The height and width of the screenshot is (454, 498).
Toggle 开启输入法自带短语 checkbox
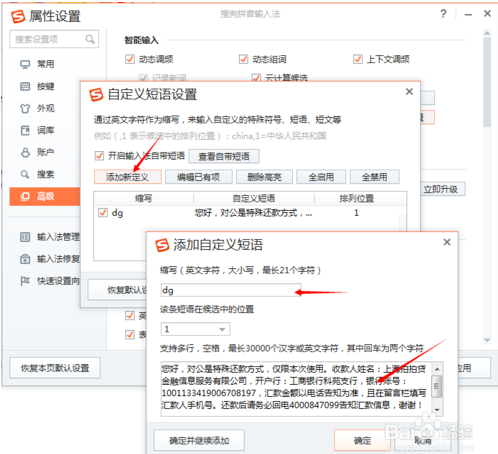click(x=99, y=156)
